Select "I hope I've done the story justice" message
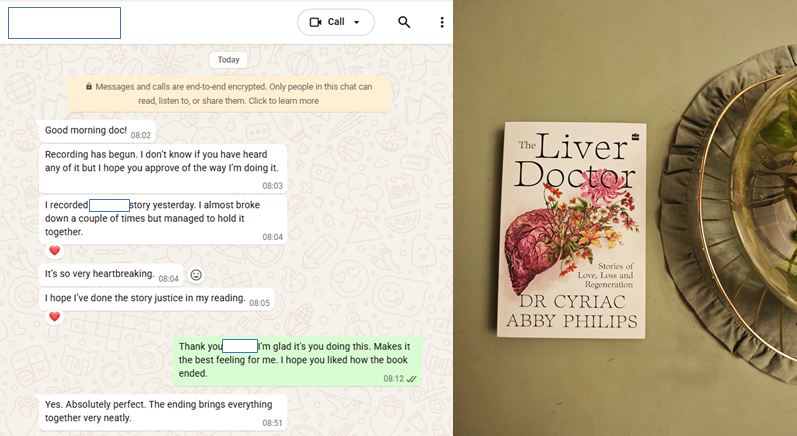Viewport: 797px width, 436px height. 157,299
